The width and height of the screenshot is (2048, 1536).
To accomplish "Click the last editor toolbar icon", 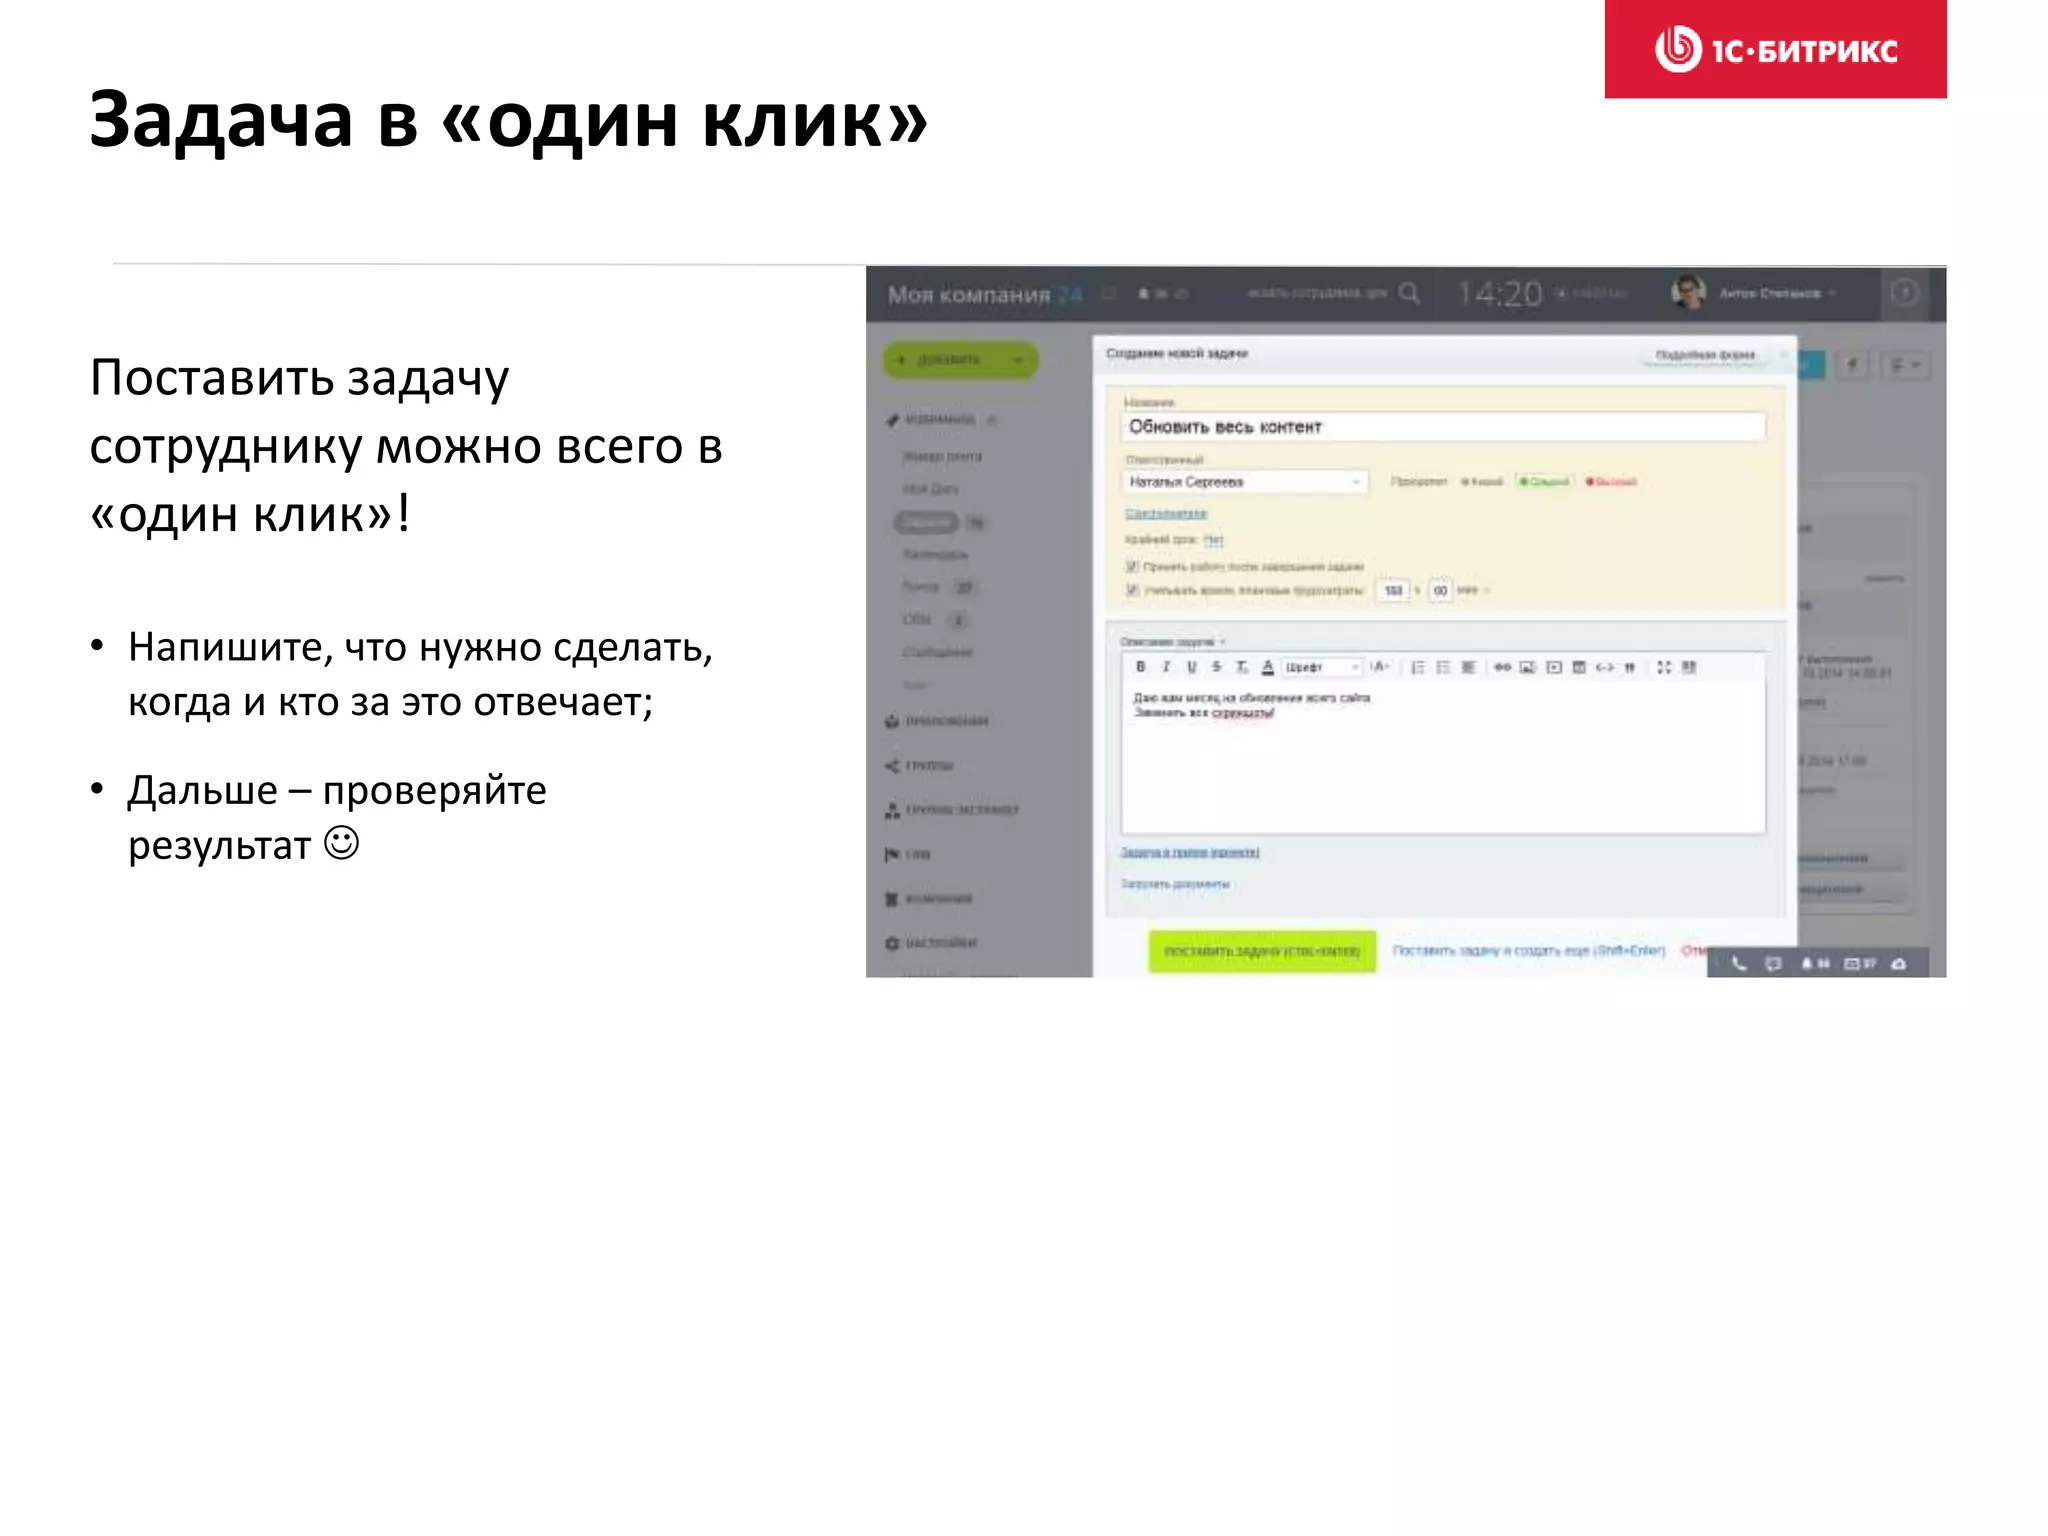I will 1689,667.
